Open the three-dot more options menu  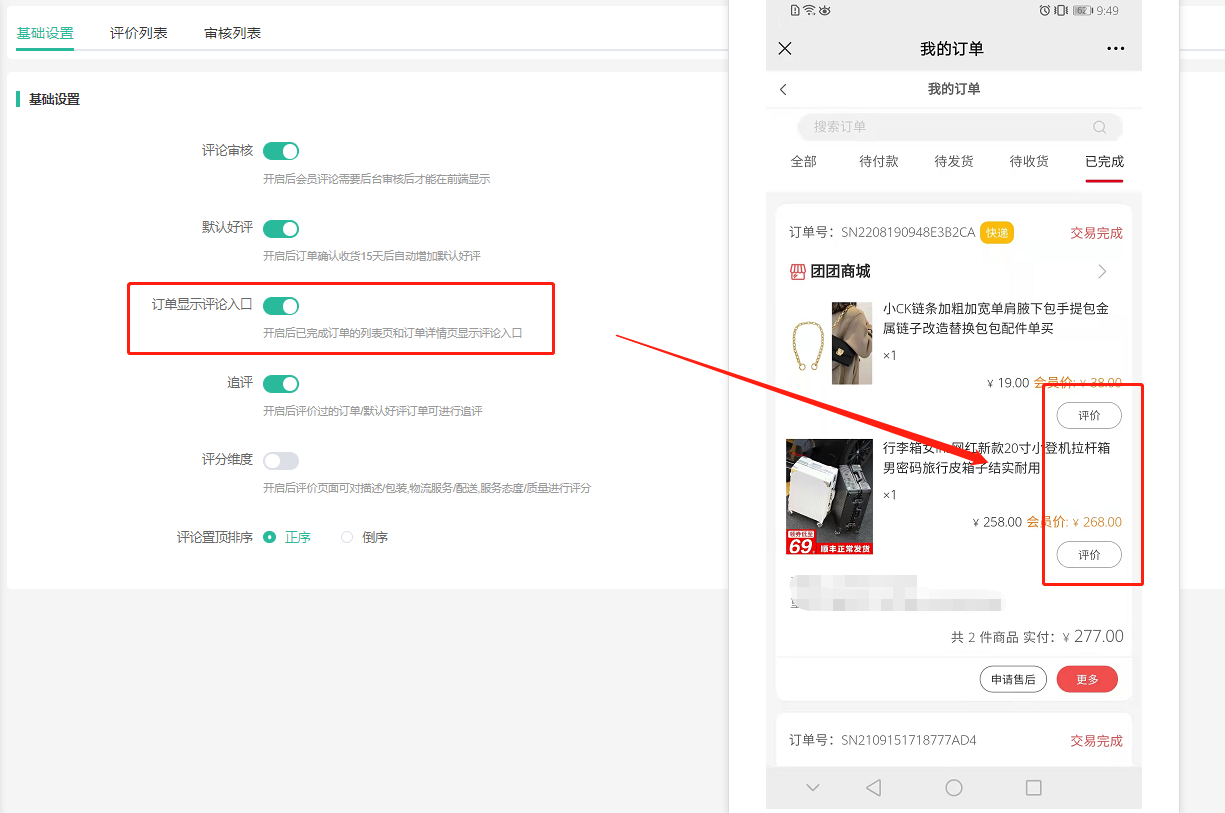click(x=1115, y=49)
